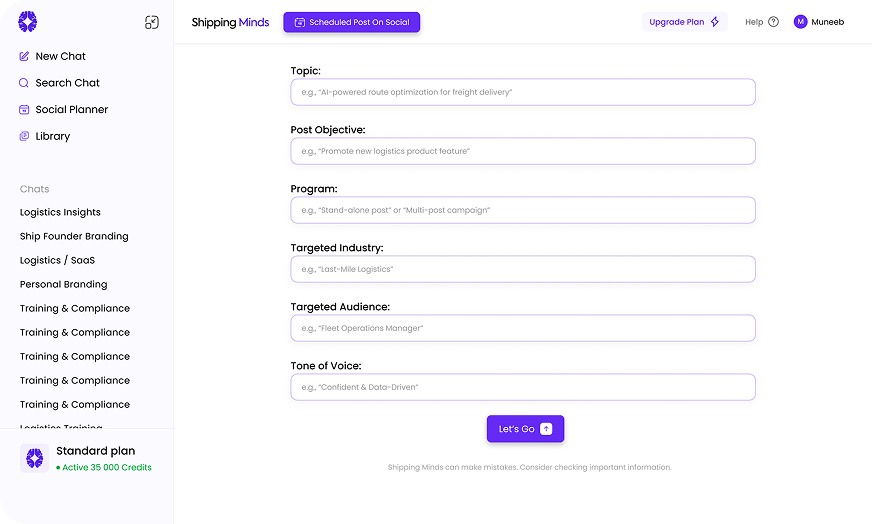Open the Scheduled Post On Social button

351,22
